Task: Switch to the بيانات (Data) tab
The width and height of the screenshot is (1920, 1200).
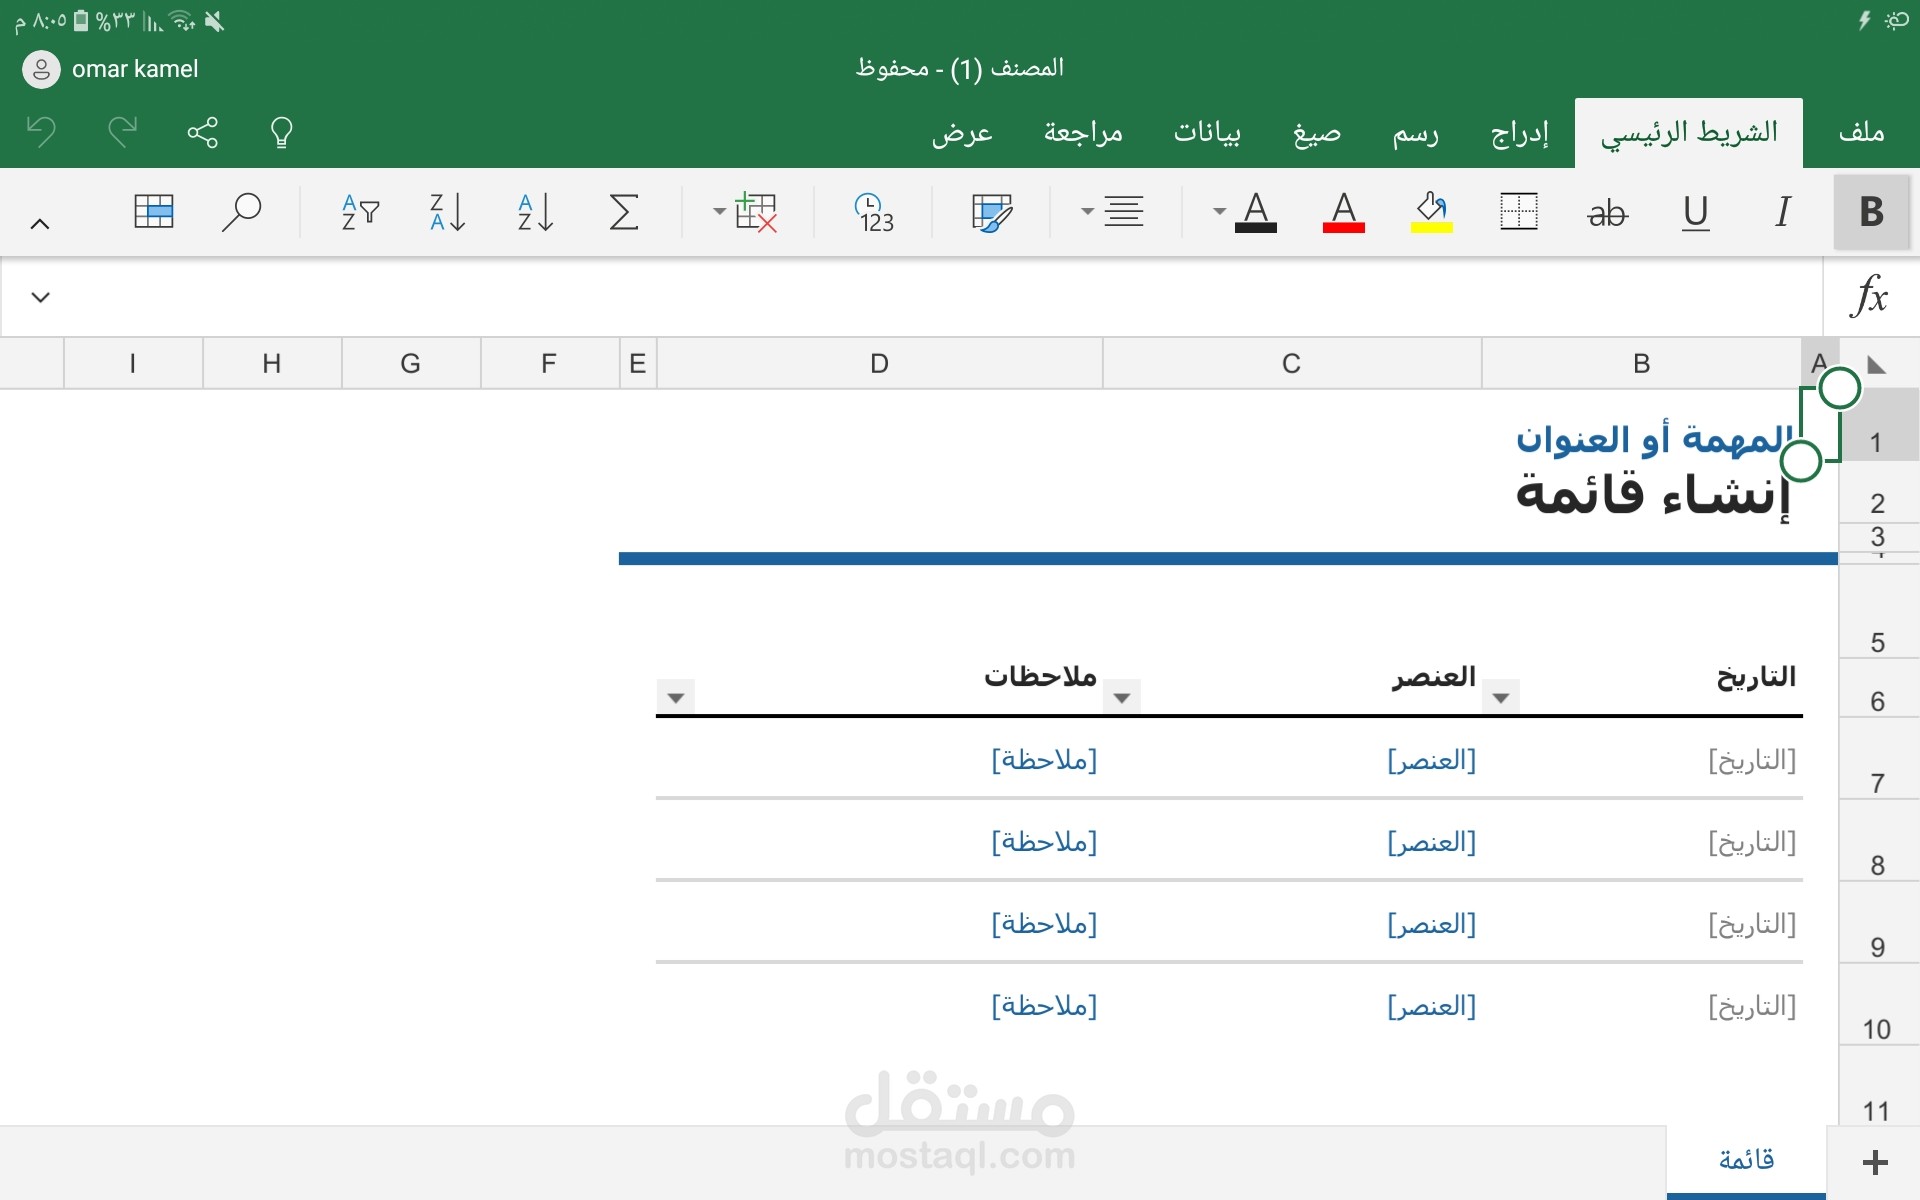Action: click(1207, 132)
